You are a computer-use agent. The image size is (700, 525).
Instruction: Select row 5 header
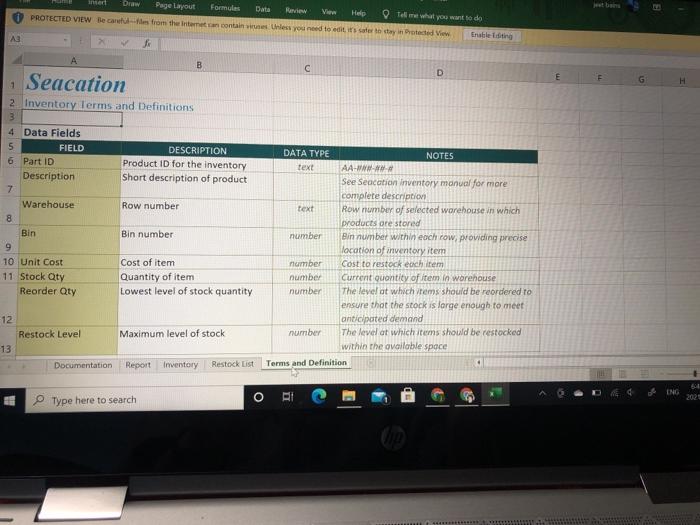11,146
